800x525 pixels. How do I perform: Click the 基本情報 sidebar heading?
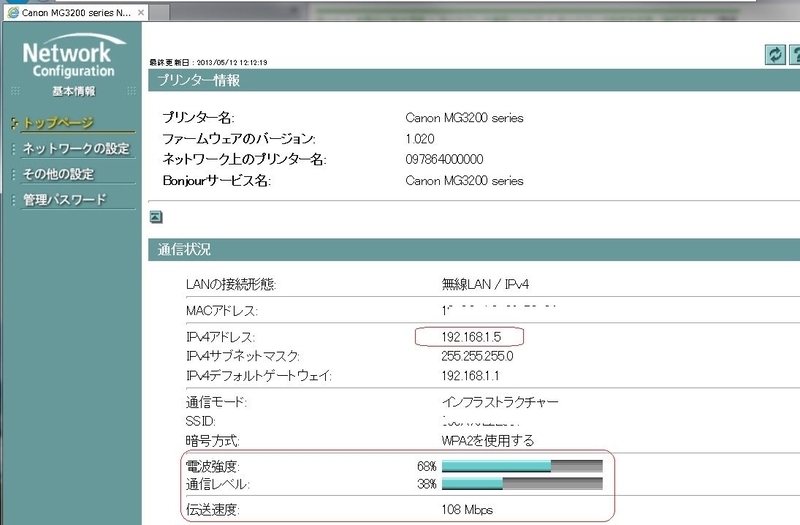(74, 91)
